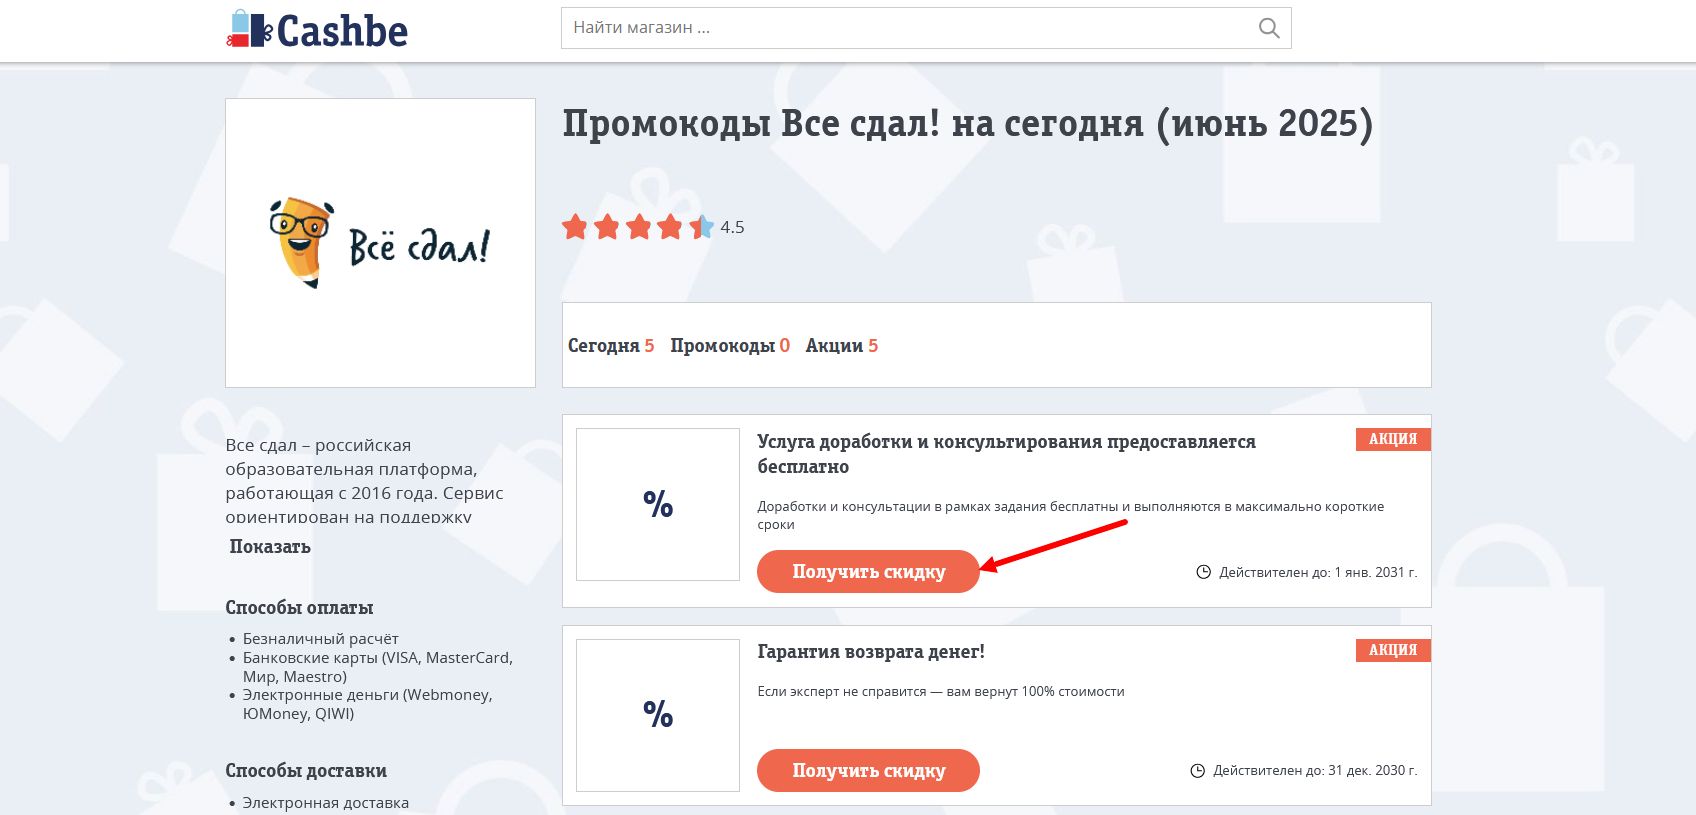This screenshot has width=1696, height=815.
Task: Click the fifth half-filled rating star
Action: 701,227
